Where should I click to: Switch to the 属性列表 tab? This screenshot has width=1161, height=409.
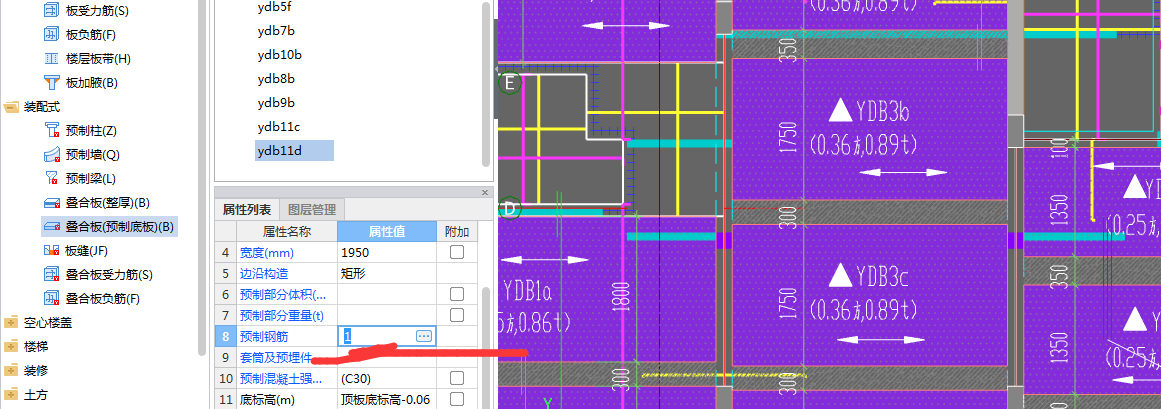[x=247, y=210]
